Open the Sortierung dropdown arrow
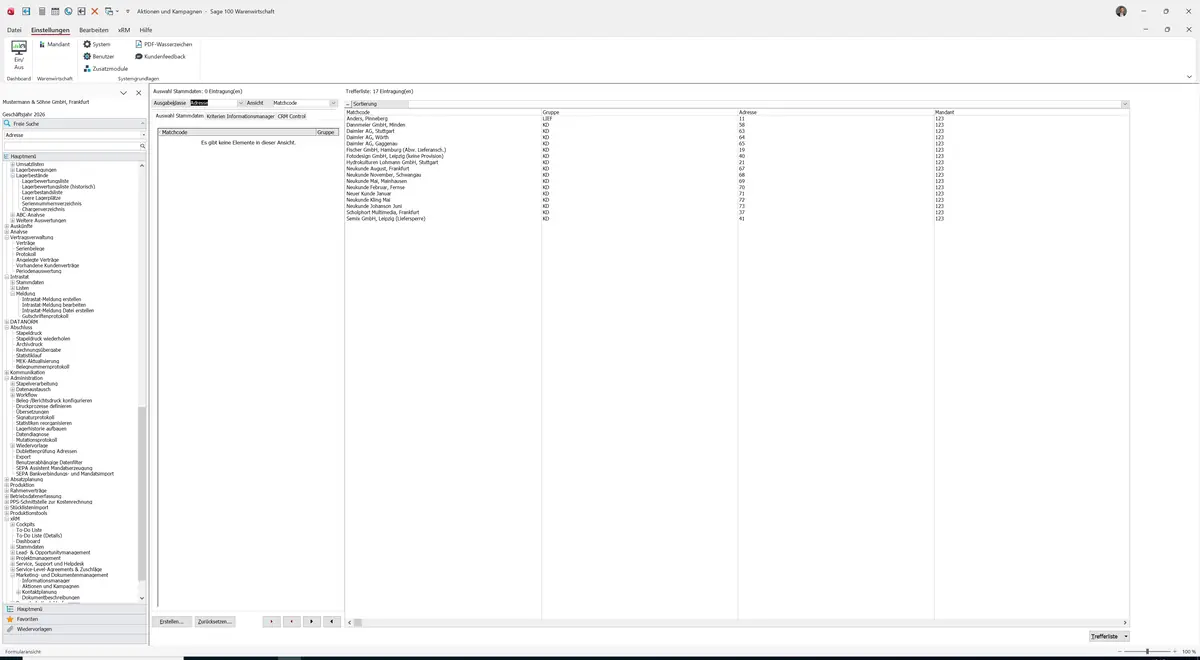The image size is (1200, 660). [1125, 104]
